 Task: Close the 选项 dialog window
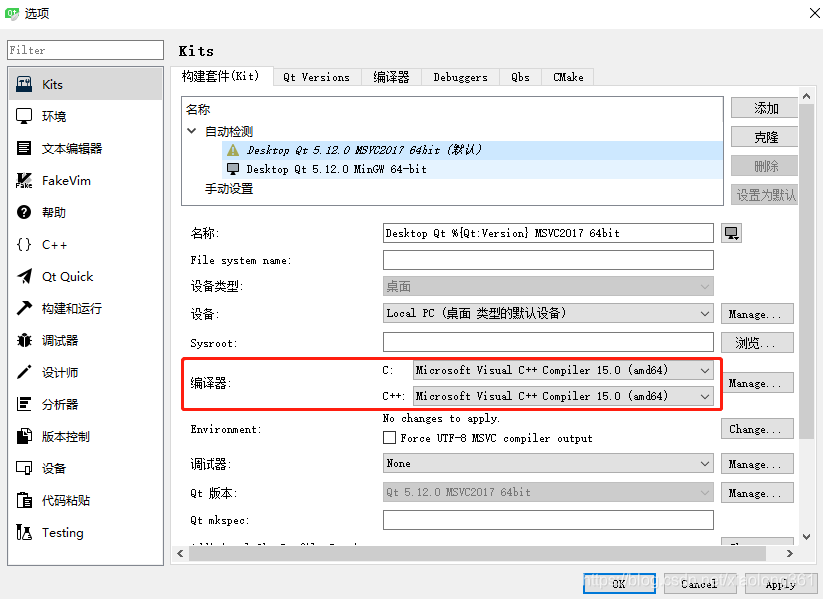814,13
